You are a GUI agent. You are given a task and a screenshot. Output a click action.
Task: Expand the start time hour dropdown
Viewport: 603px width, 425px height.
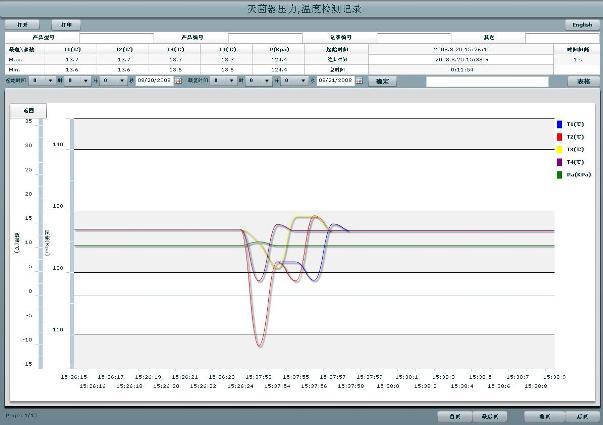[50, 81]
